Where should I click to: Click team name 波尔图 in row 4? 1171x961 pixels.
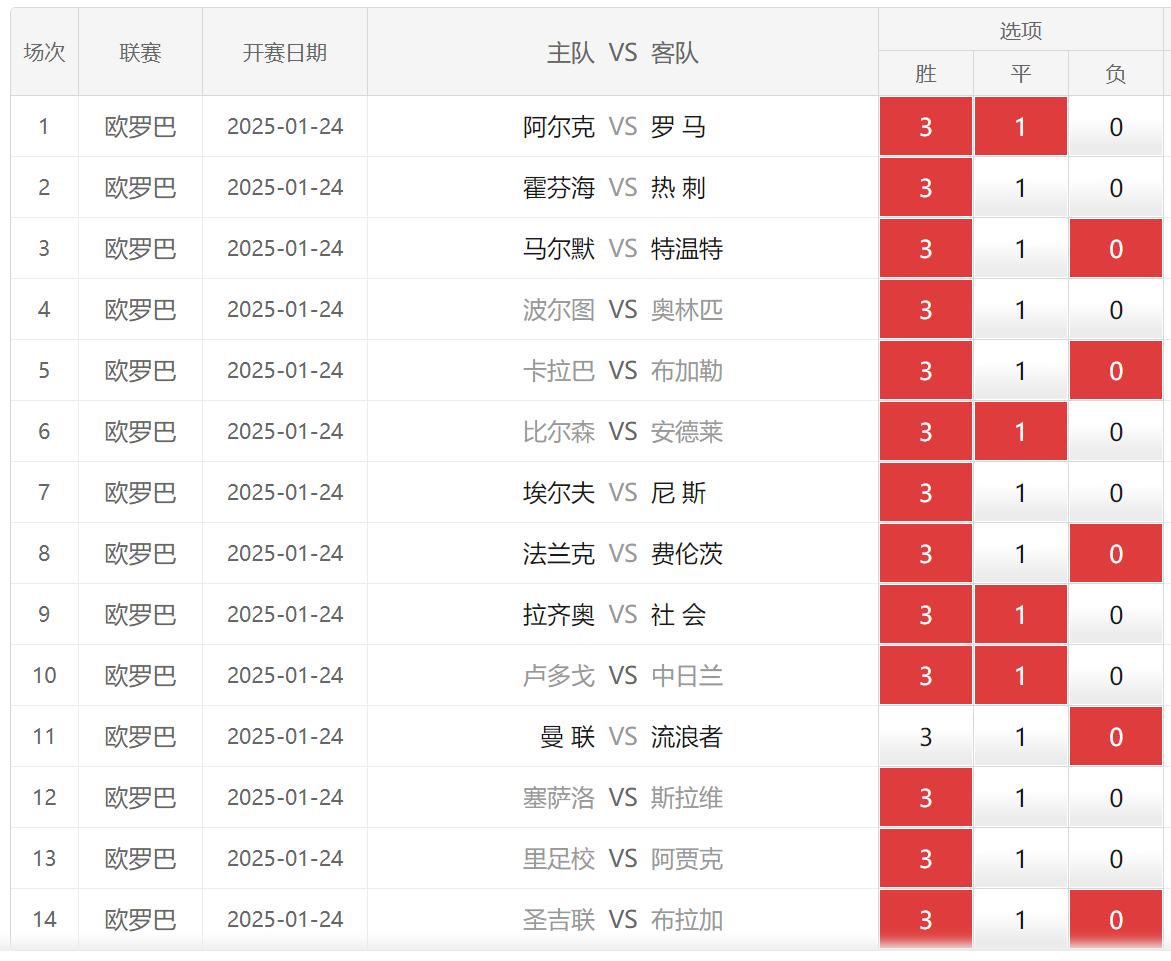[x=559, y=310]
